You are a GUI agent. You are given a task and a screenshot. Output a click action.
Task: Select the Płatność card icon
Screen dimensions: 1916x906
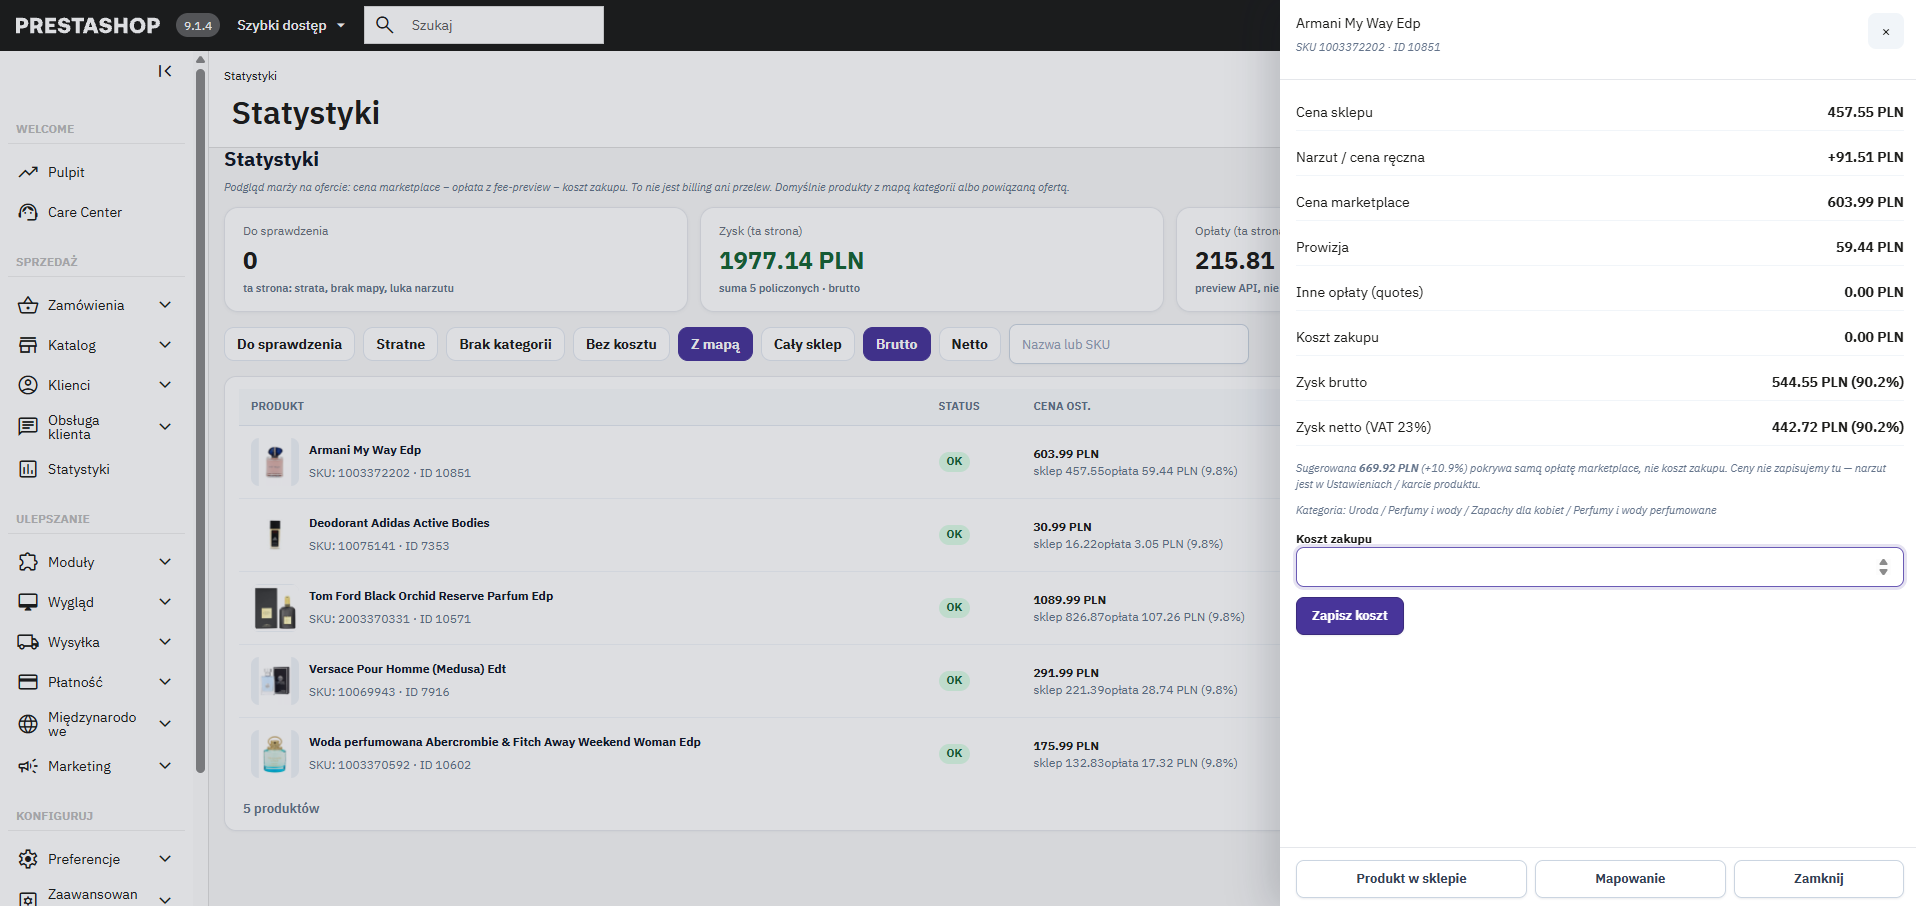[x=28, y=682]
